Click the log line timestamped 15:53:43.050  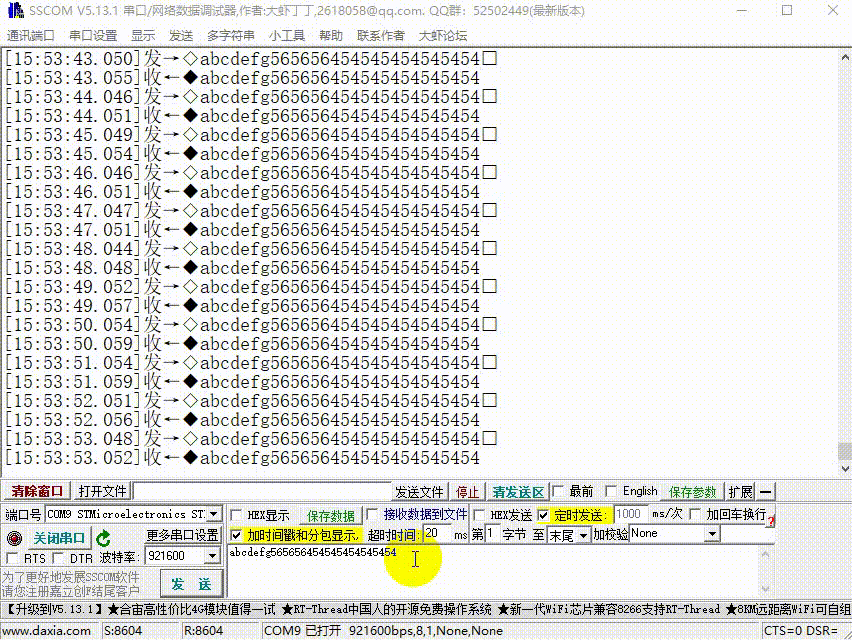(x=250, y=59)
